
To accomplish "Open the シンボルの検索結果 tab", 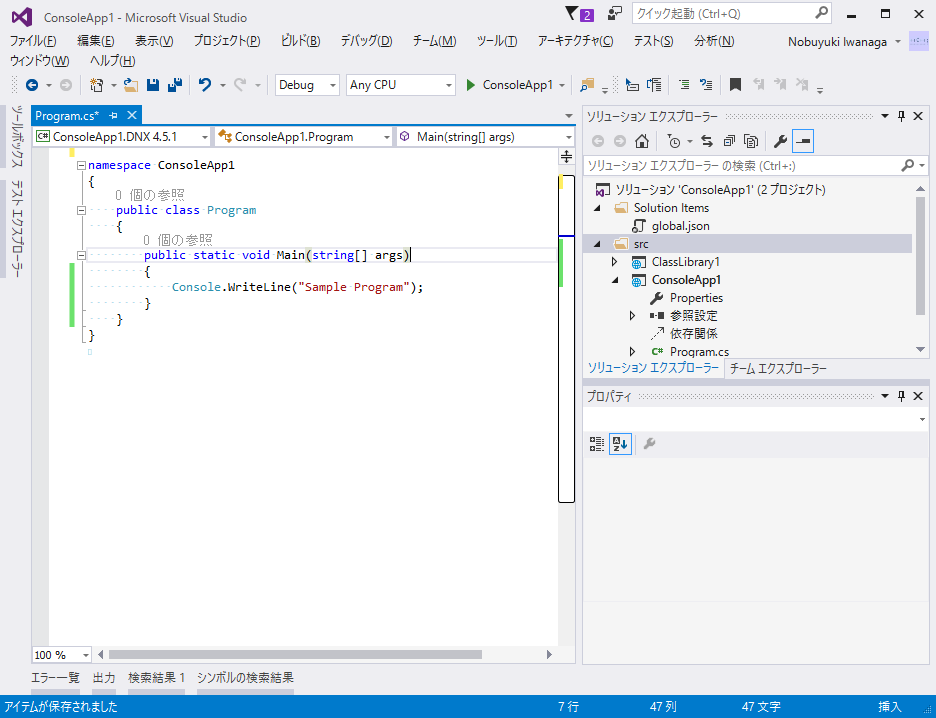I will pos(245,678).
